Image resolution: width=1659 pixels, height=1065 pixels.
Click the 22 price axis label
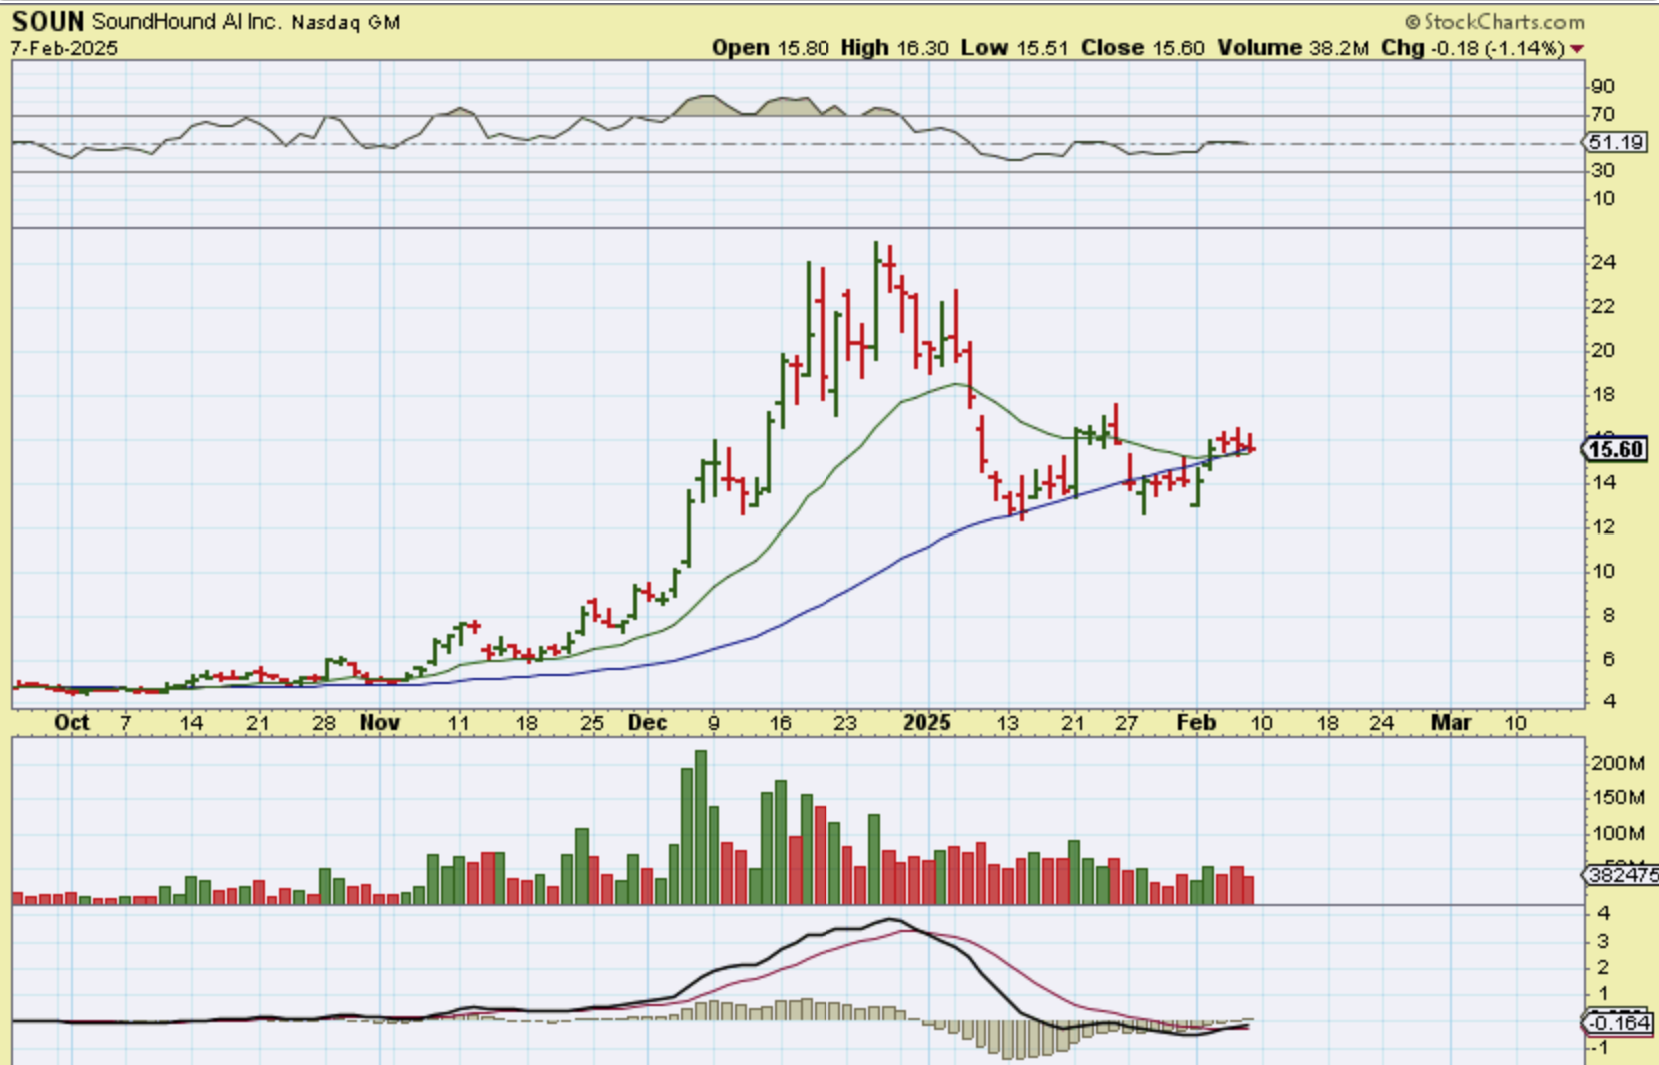click(1603, 306)
